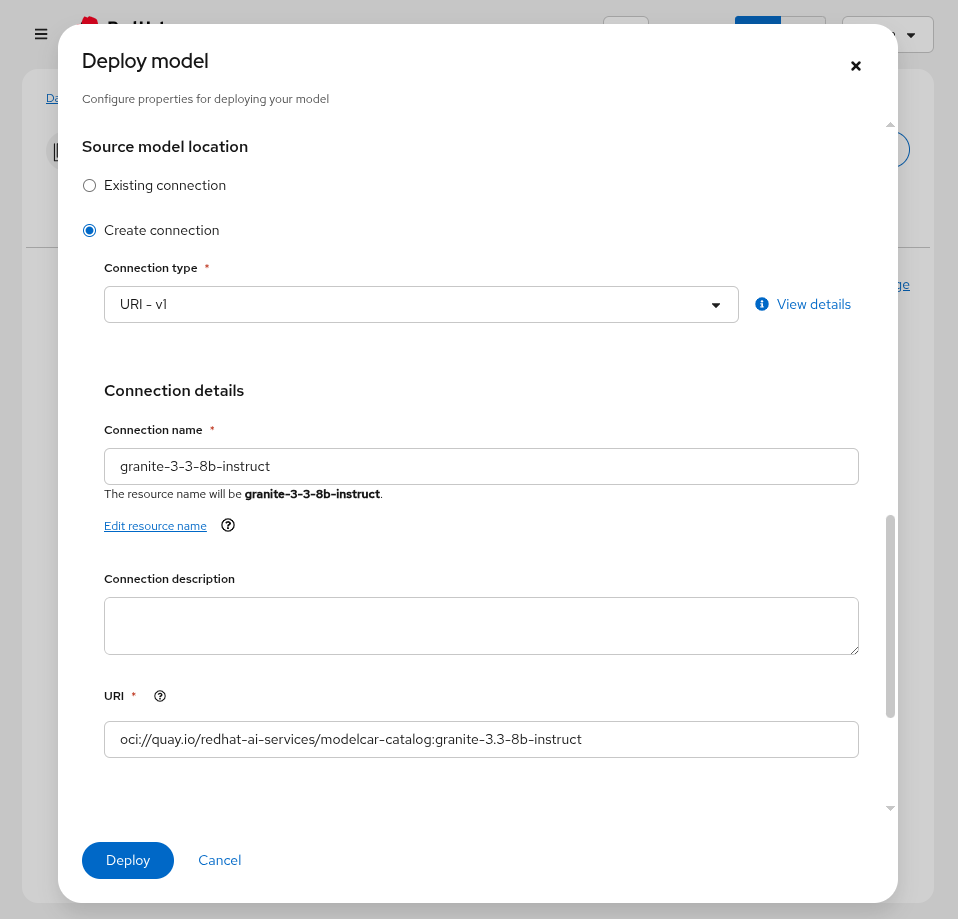Click the Connection description text area

pos(481,626)
